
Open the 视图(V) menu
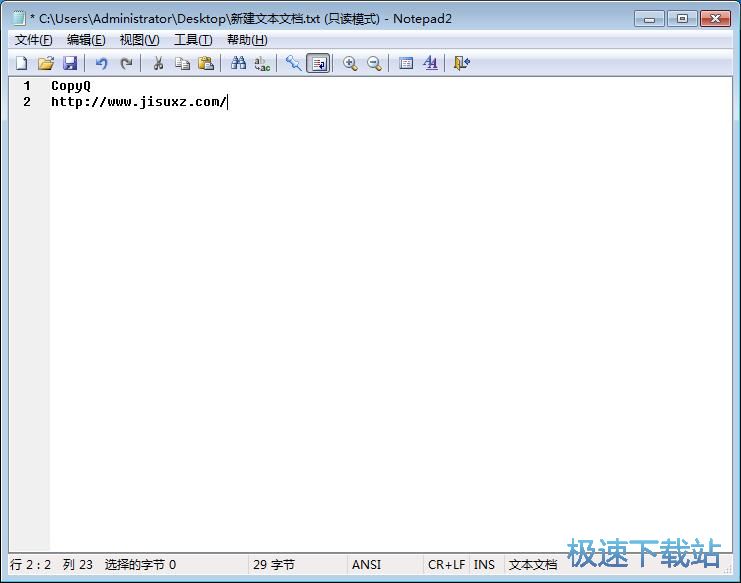[x=139, y=40]
